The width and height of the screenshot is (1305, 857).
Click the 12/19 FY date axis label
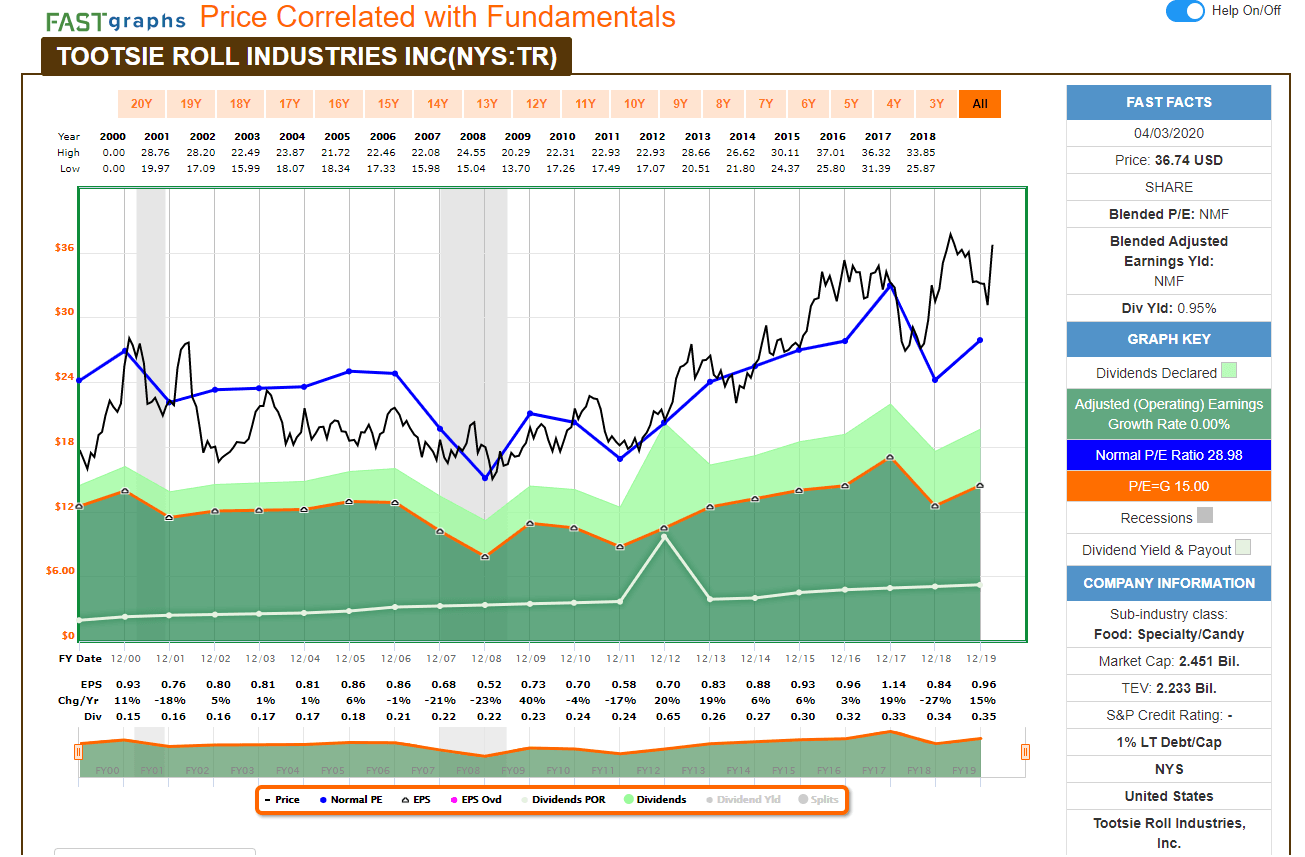point(980,658)
